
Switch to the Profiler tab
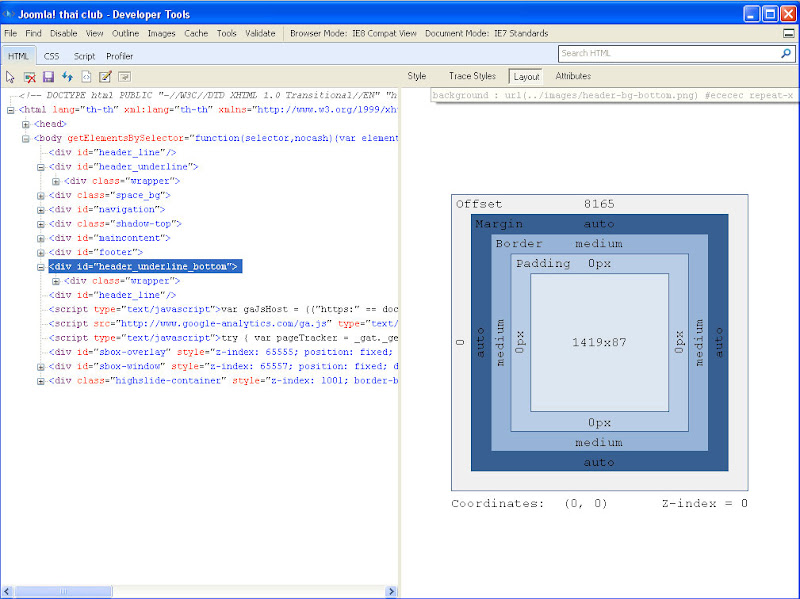[x=119, y=56]
